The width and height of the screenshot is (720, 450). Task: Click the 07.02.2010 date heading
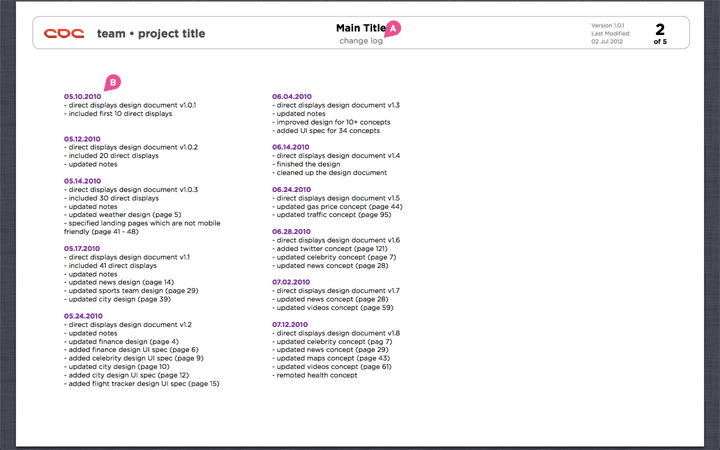point(292,282)
